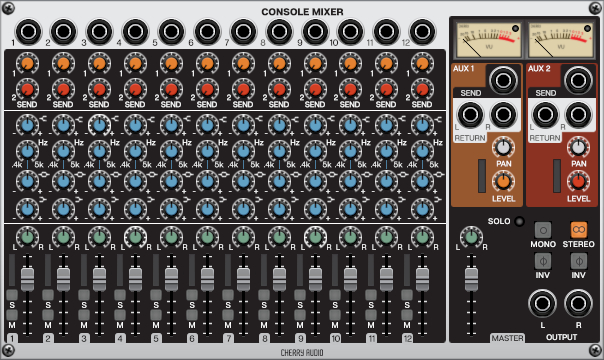Click the CONSOLE MIXER title
The width and height of the screenshot is (604, 360).
point(302,12)
